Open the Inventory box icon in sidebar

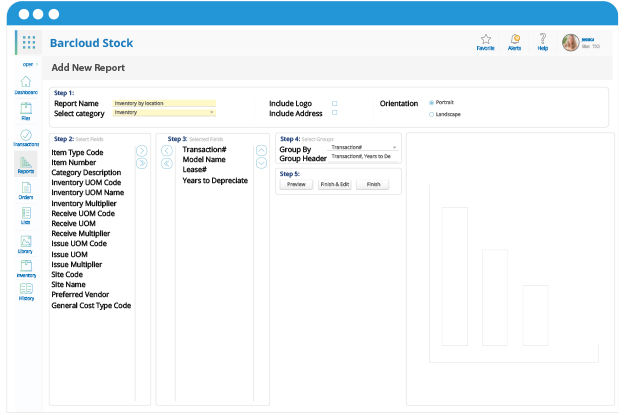[26, 266]
